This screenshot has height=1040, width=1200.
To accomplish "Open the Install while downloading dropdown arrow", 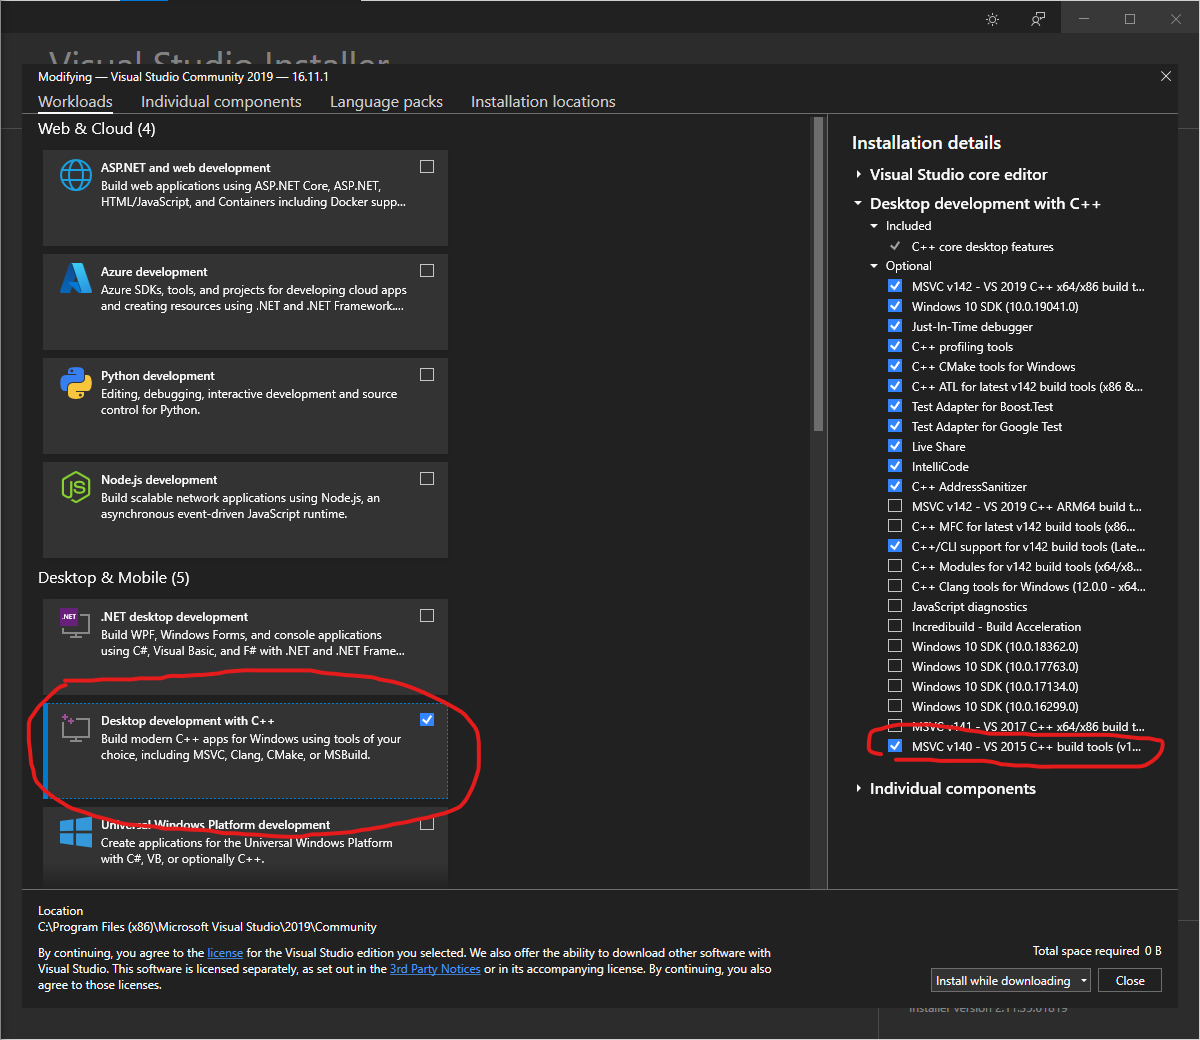I will click(1083, 981).
